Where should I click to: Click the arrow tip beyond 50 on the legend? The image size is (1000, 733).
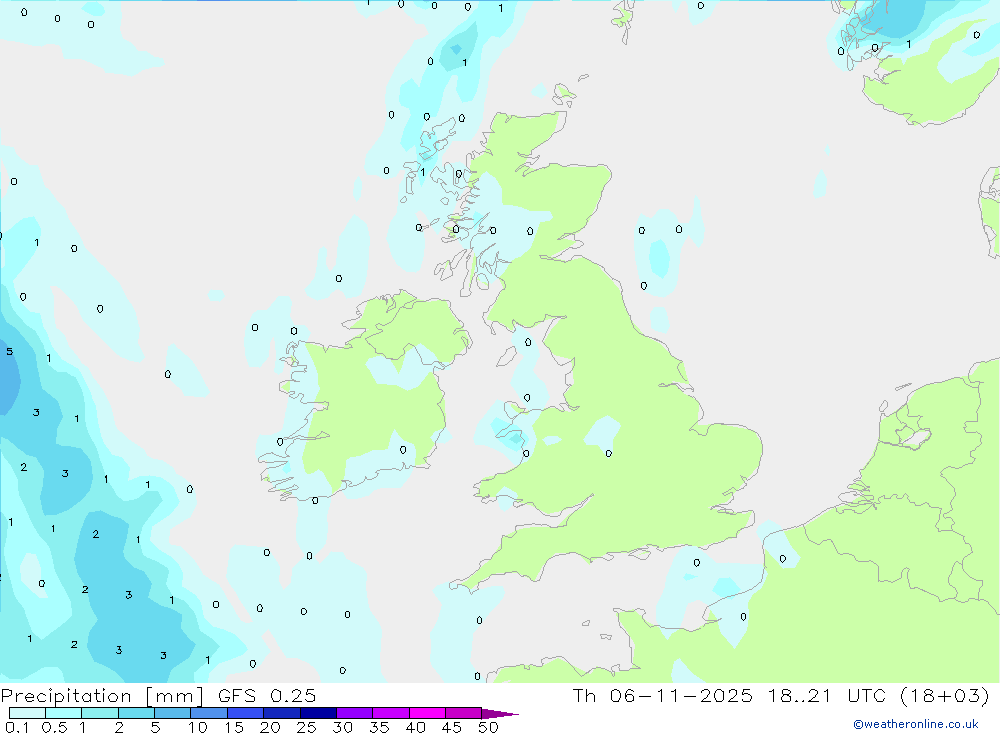500,714
